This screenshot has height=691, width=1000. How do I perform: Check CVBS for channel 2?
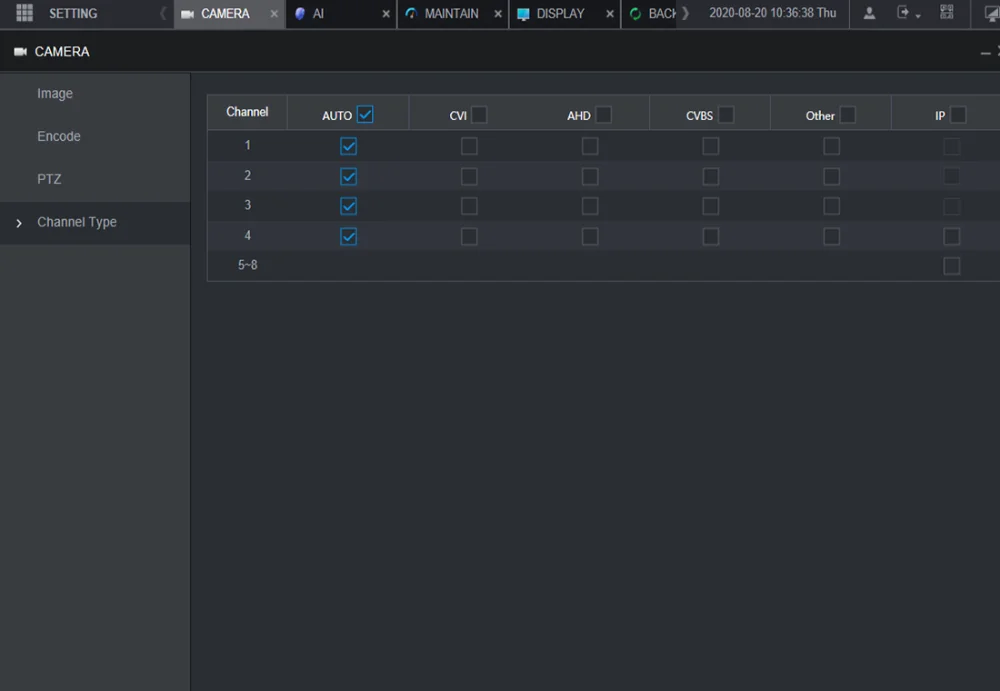tap(710, 176)
